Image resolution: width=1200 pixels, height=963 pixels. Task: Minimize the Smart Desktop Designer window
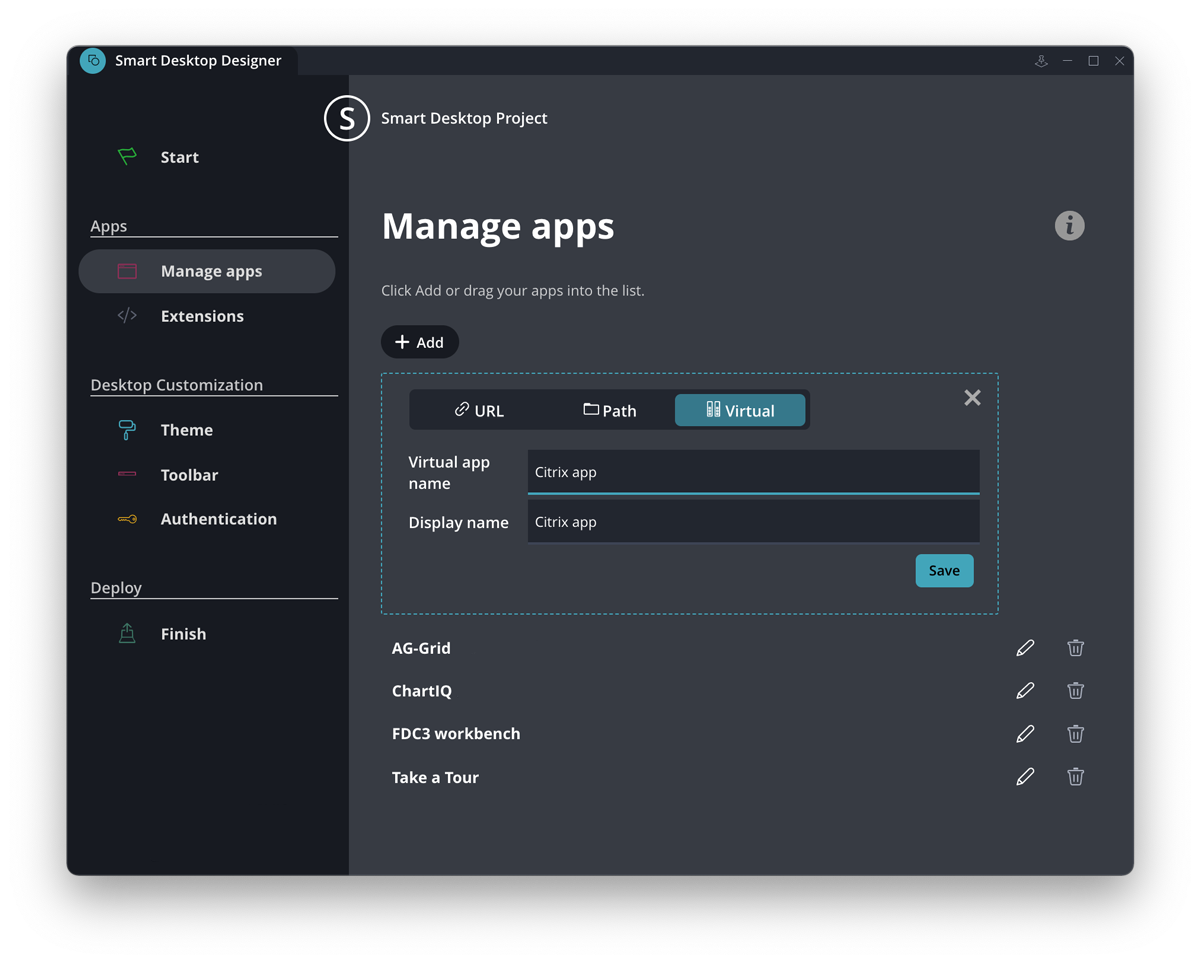point(1067,61)
